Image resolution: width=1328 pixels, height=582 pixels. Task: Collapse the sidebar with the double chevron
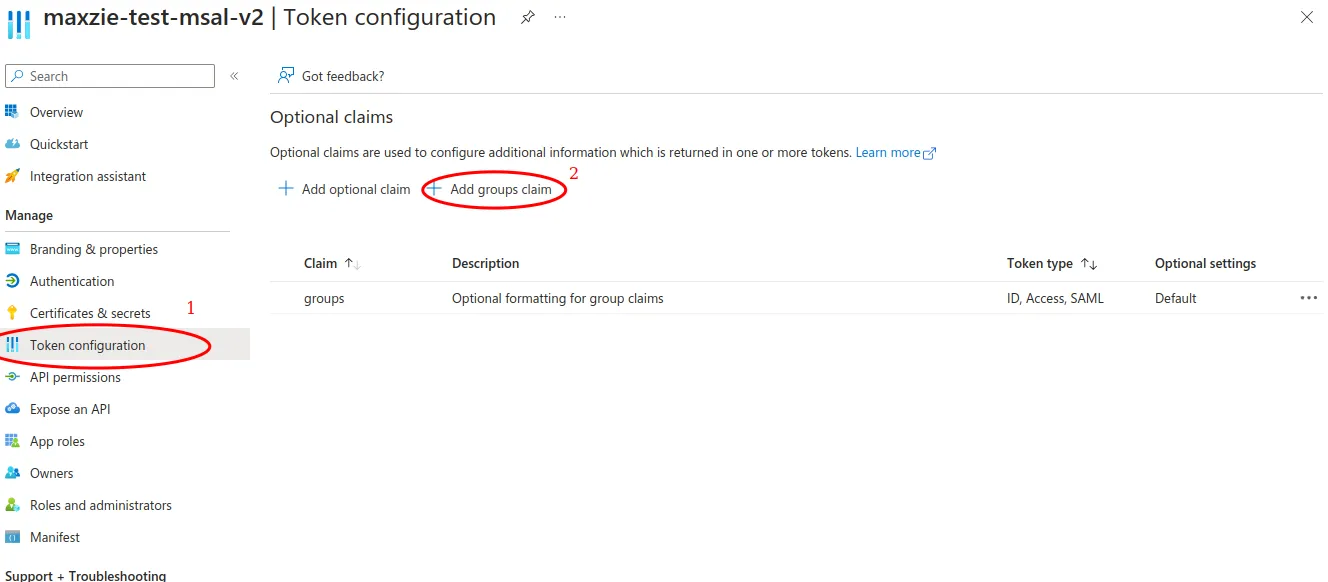click(x=234, y=75)
